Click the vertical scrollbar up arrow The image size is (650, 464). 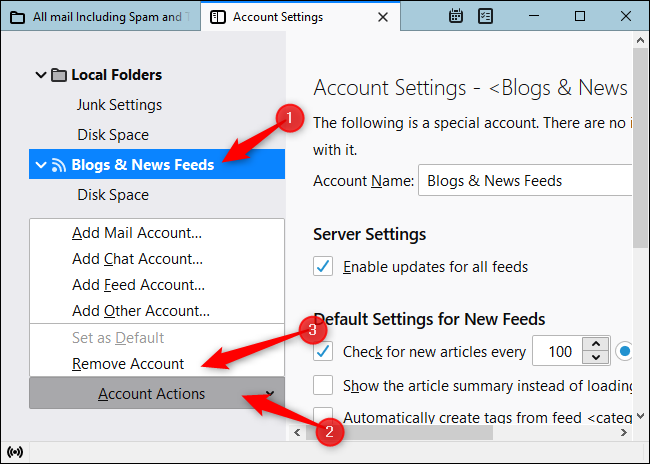[x=640, y=40]
